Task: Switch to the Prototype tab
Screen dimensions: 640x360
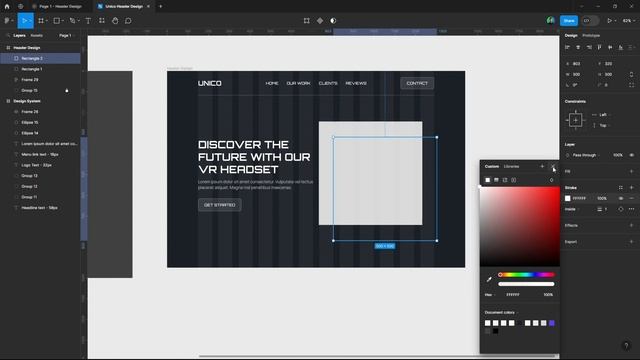Action: 591,36
